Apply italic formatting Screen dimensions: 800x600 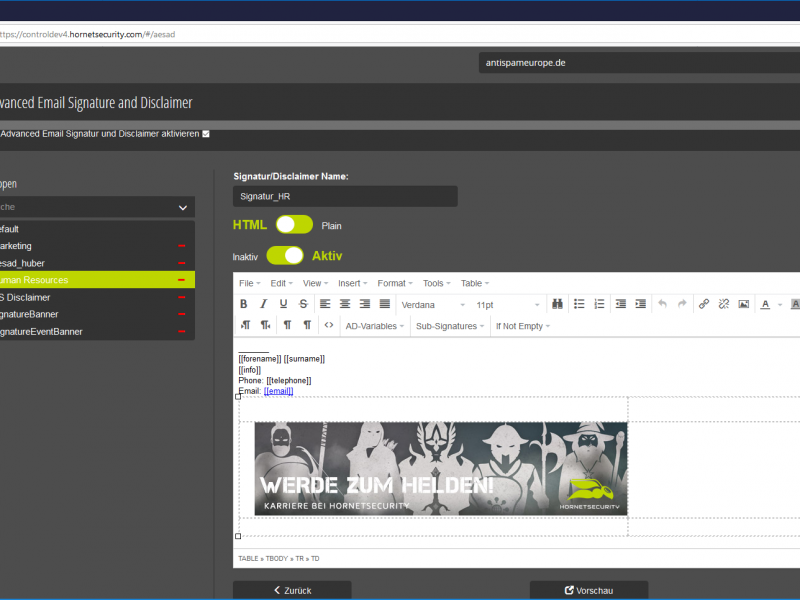pos(263,304)
